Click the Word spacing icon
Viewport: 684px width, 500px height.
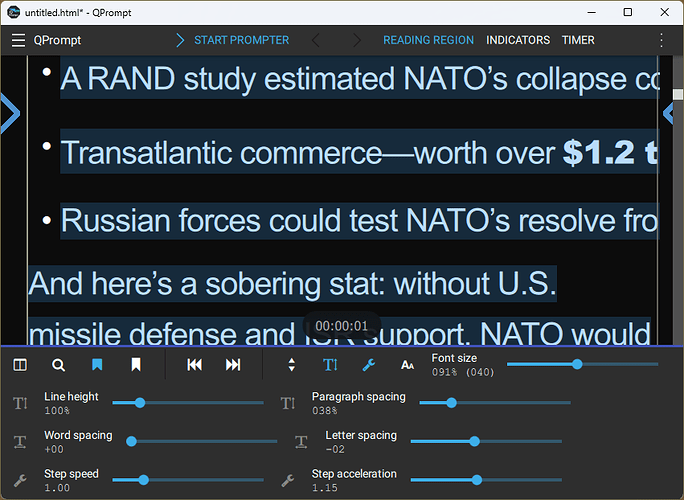pos(20,442)
